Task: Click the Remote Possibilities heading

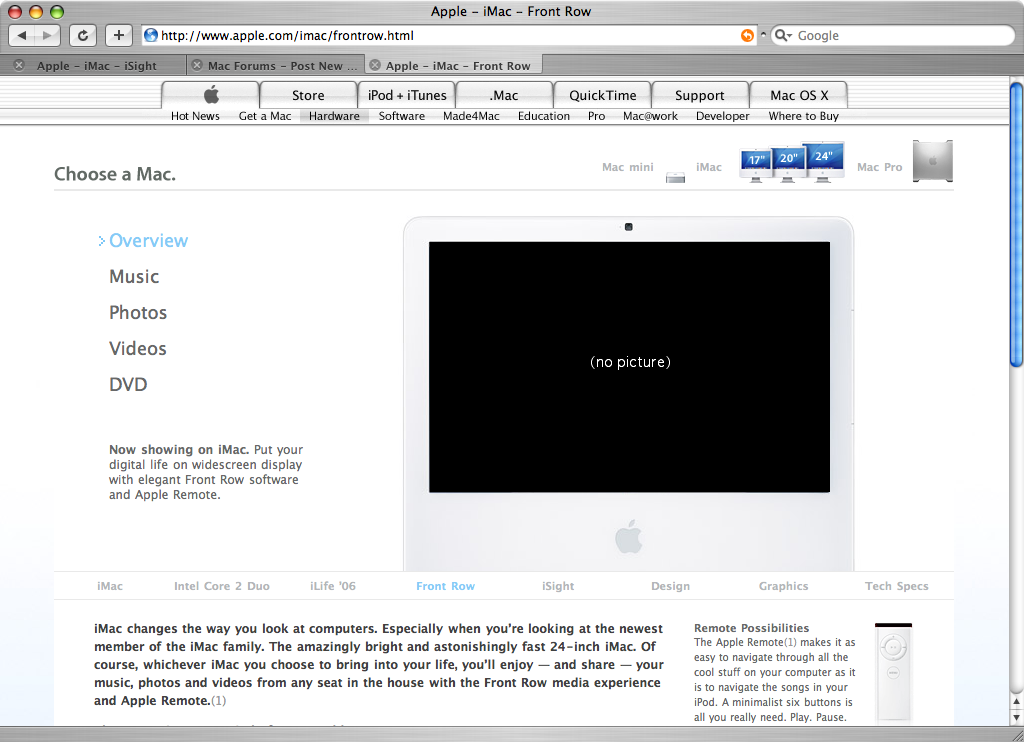Action: [x=751, y=628]
